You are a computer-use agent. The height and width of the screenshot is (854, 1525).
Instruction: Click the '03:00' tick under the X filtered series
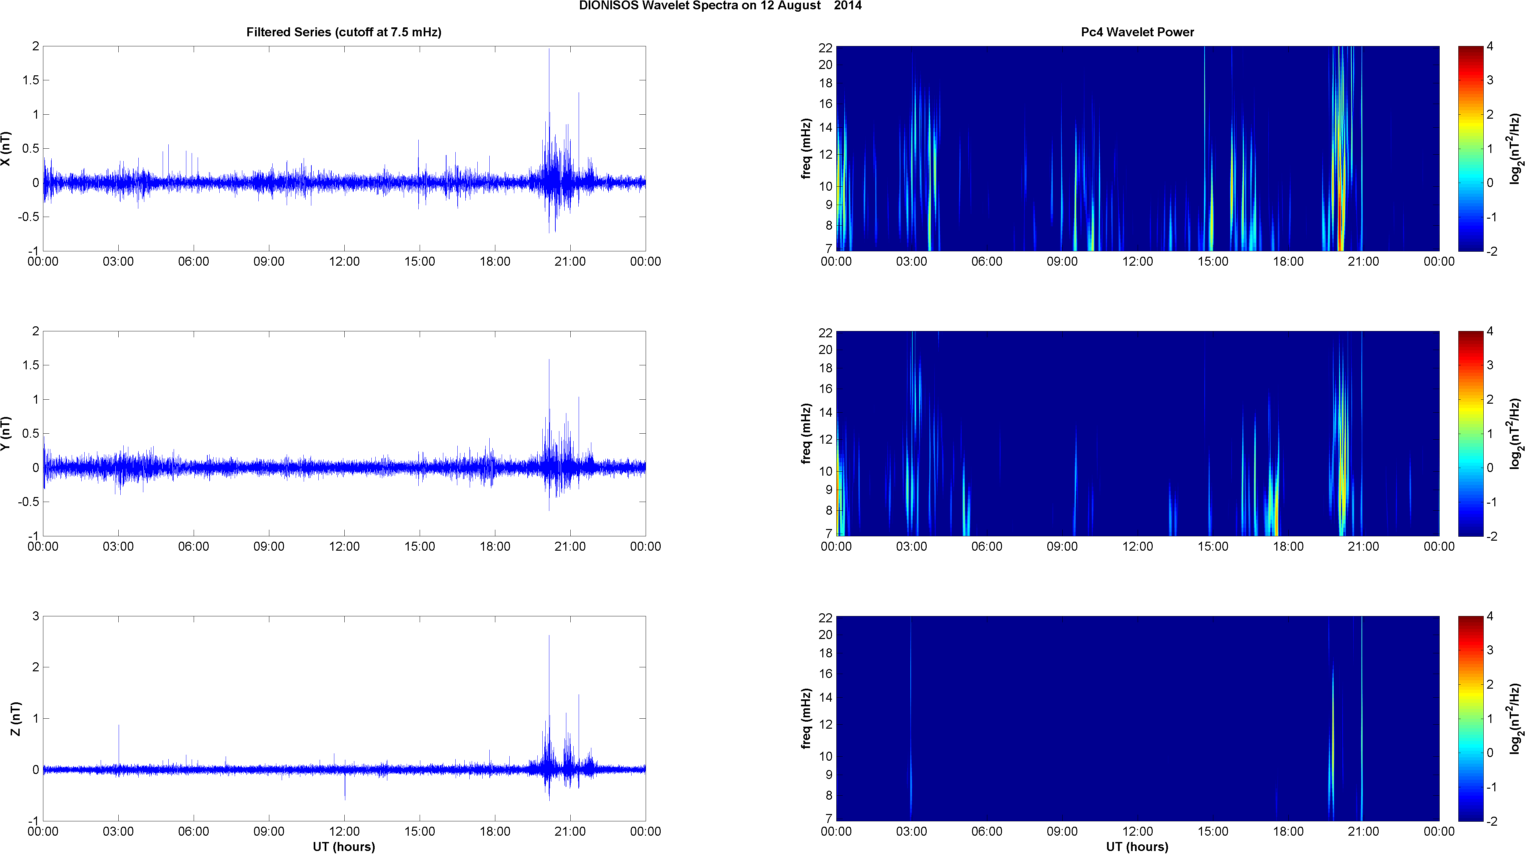118,261
